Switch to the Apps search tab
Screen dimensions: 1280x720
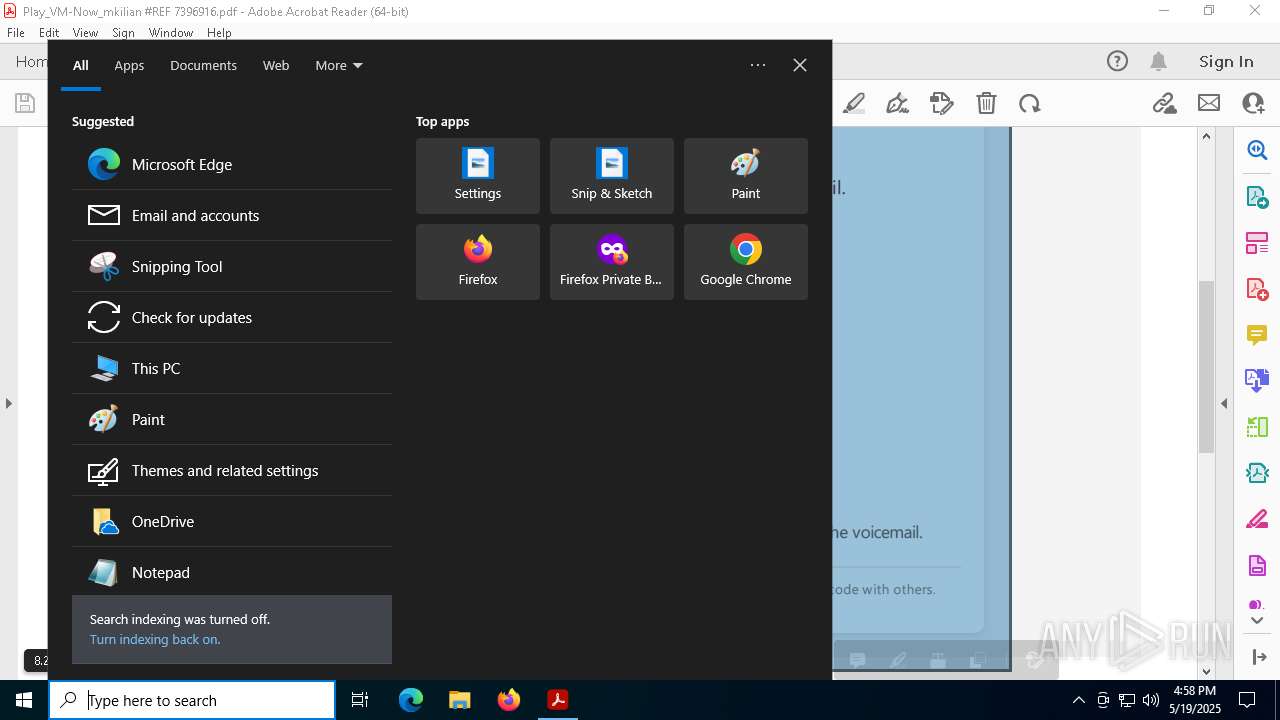(129, 65)
